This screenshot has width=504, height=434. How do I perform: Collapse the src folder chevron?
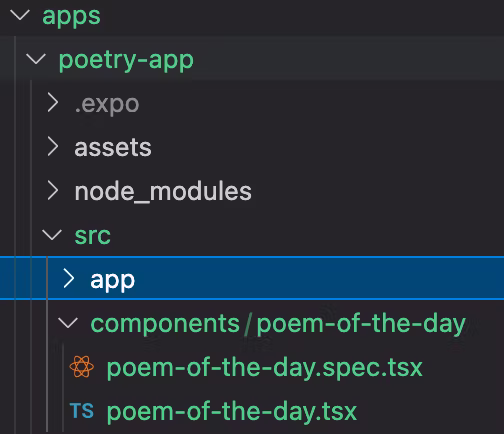tap(52, 235)
